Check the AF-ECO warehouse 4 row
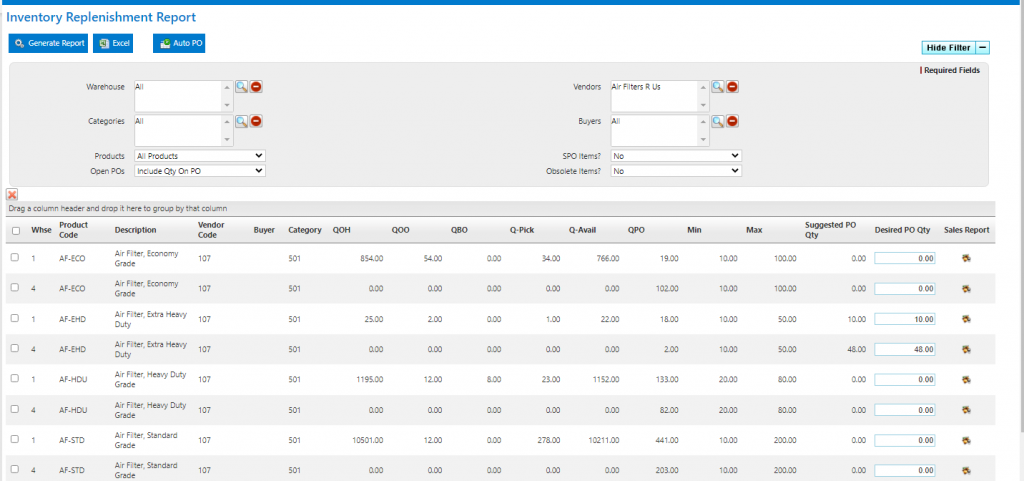Viewport: 1024px width, 481px height. 15,288
